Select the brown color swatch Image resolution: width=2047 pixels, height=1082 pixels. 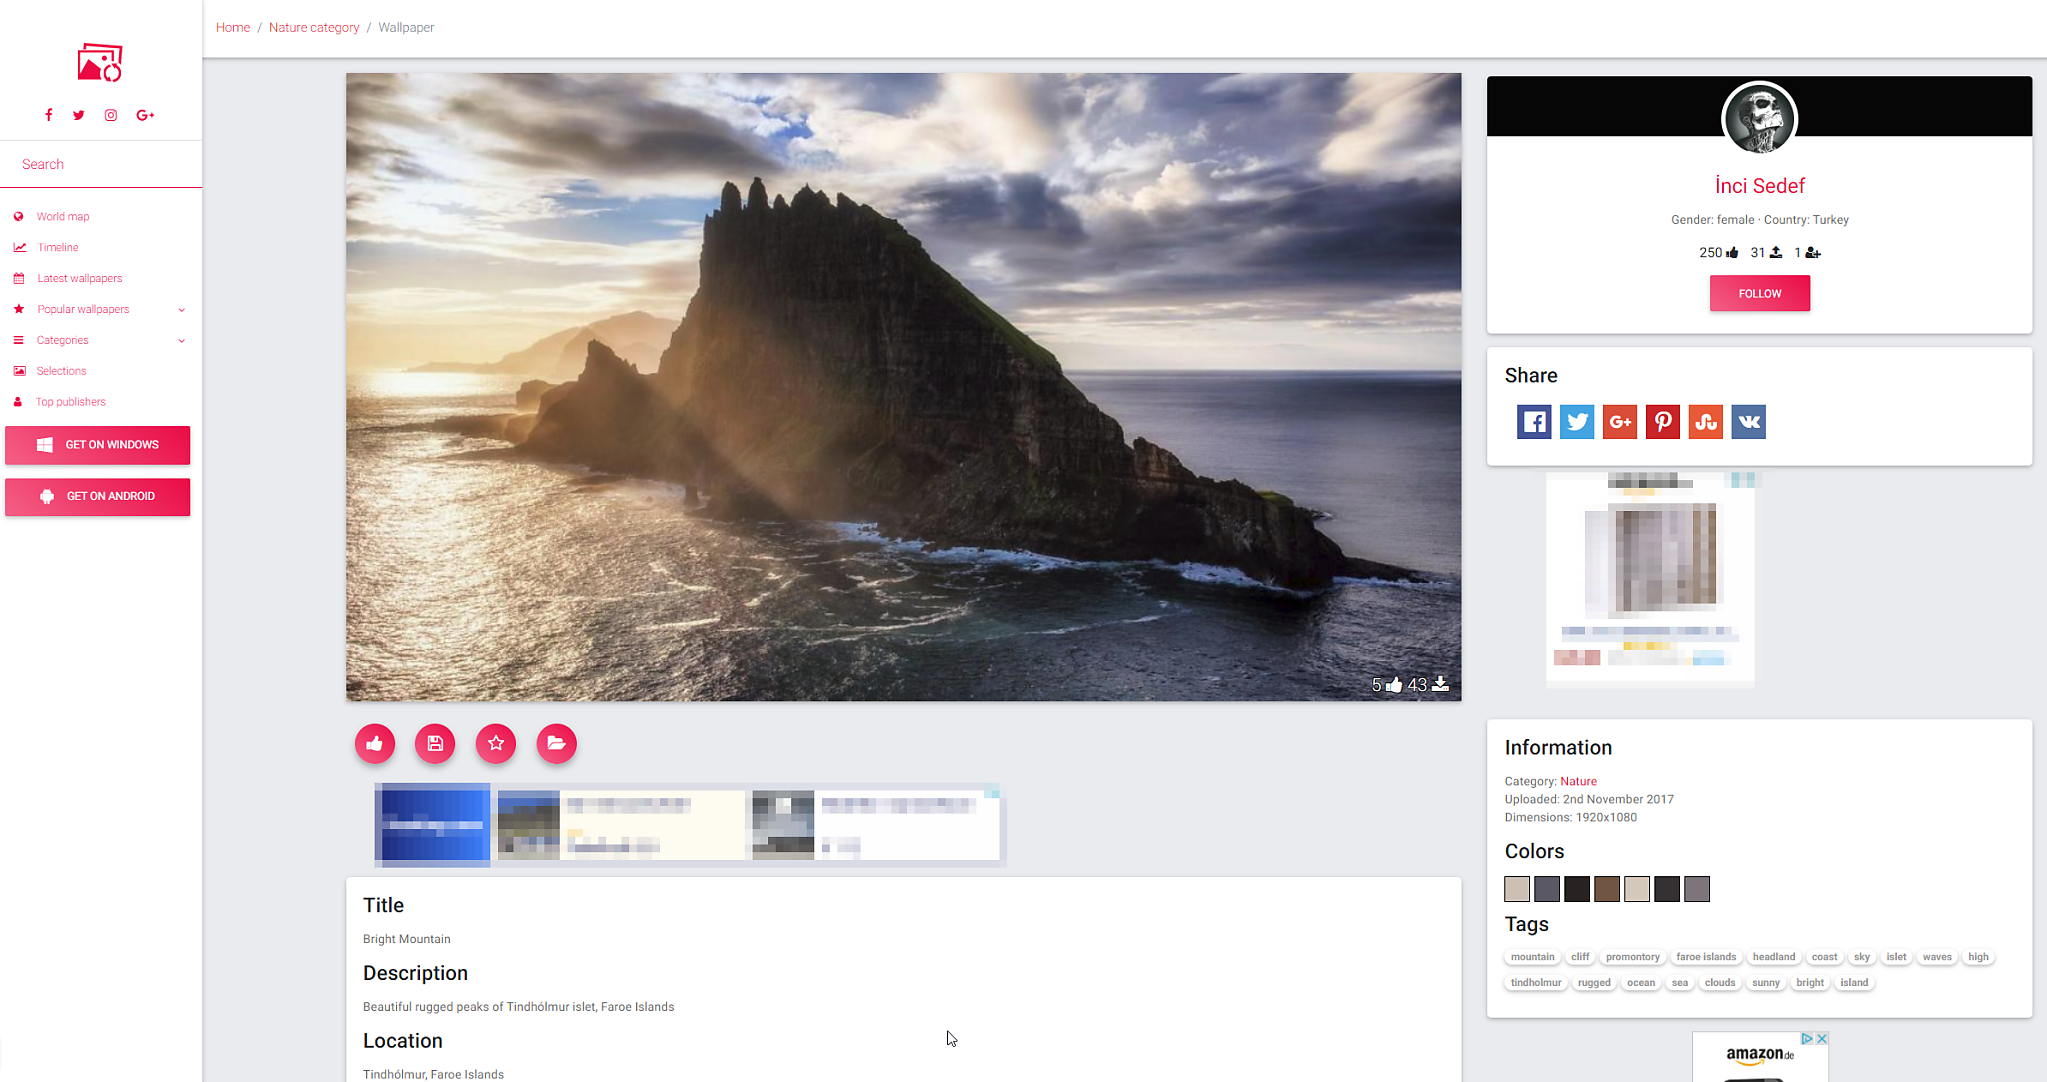[1606, 889]
